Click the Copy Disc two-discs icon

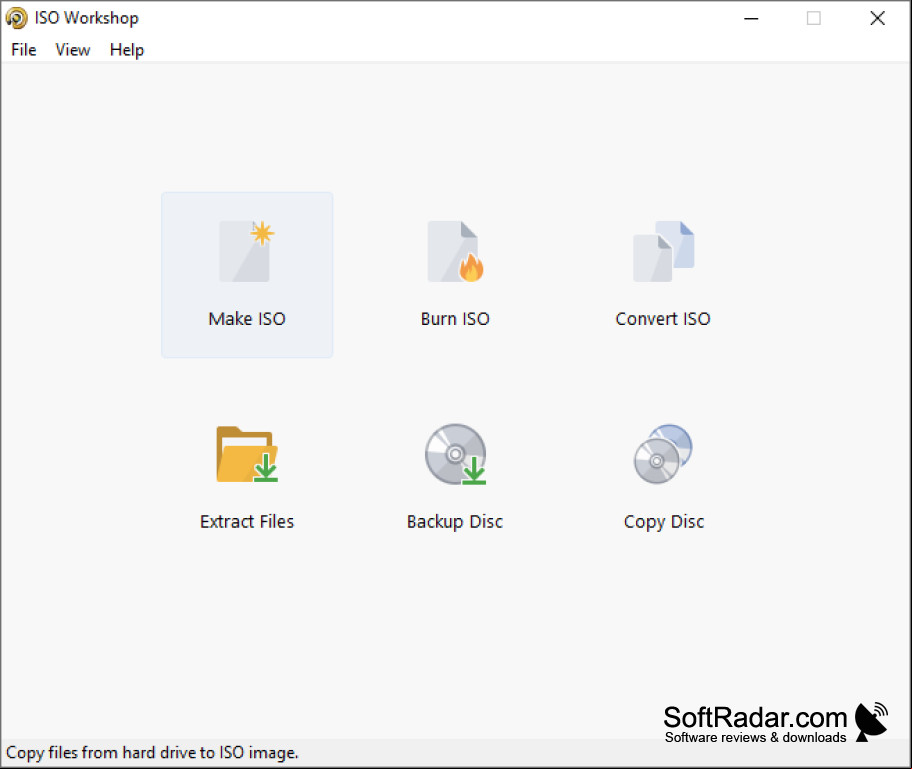point(663,454)
